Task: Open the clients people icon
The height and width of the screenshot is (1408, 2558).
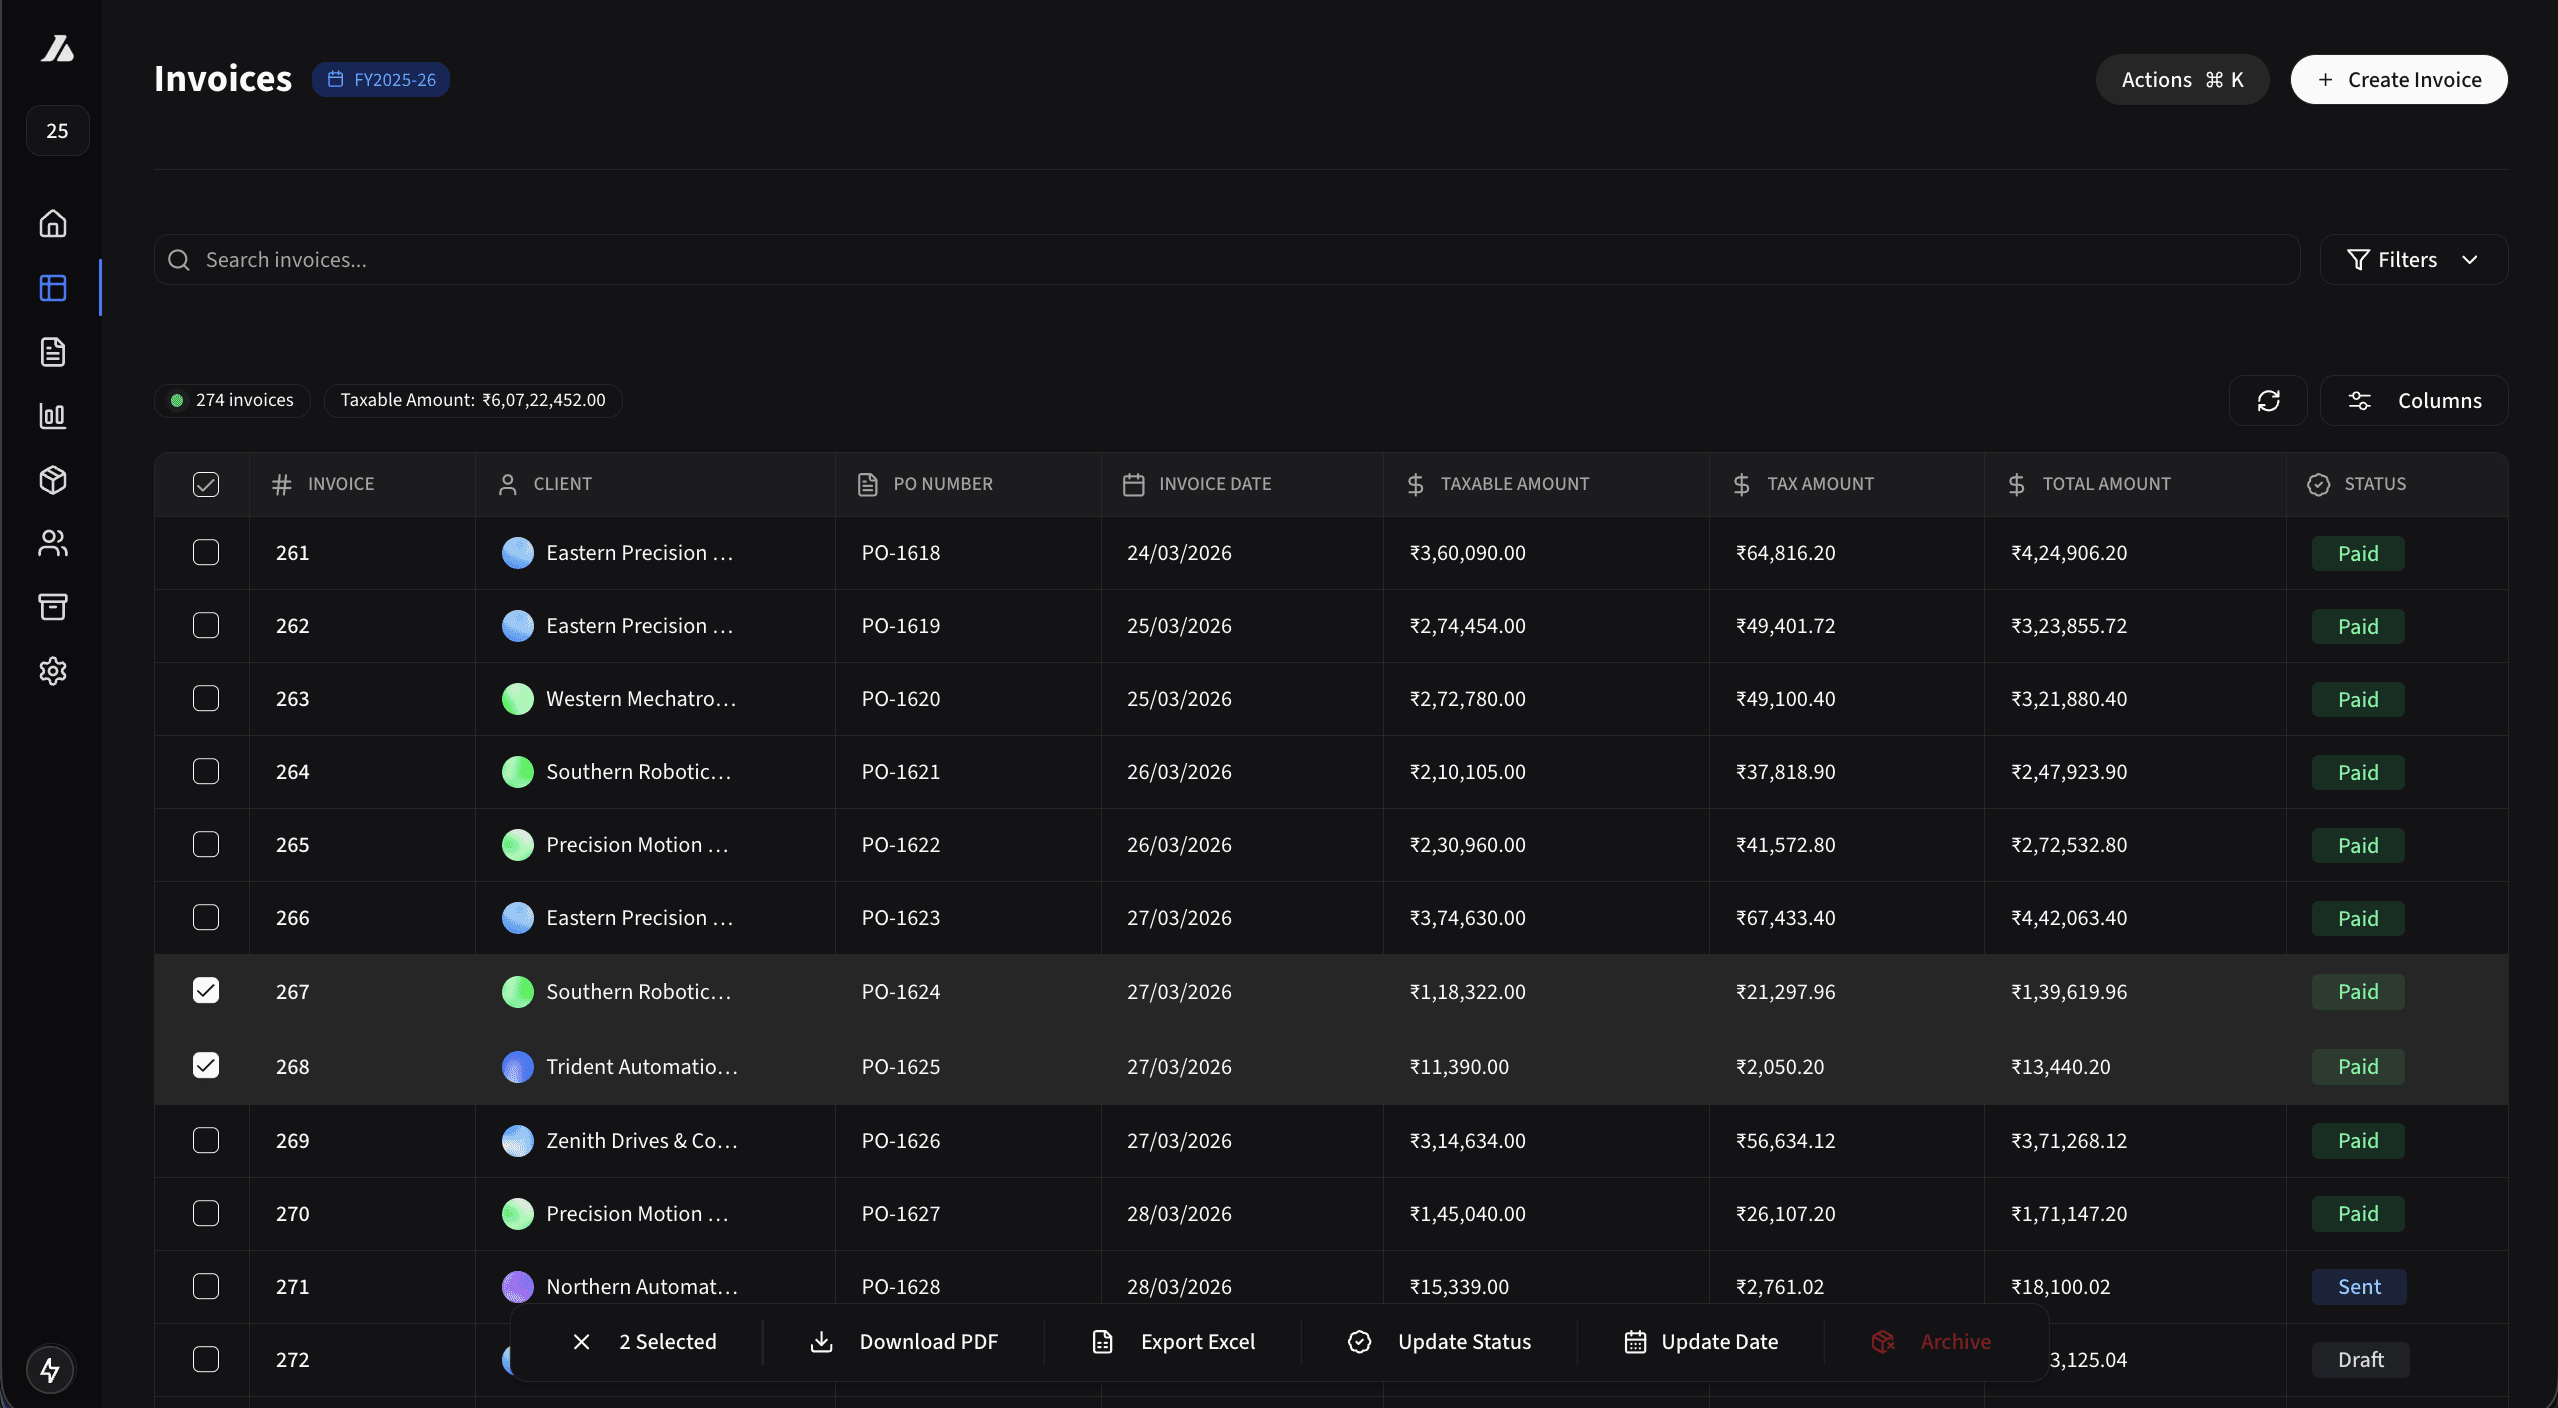Action: (x=53, y=543)
